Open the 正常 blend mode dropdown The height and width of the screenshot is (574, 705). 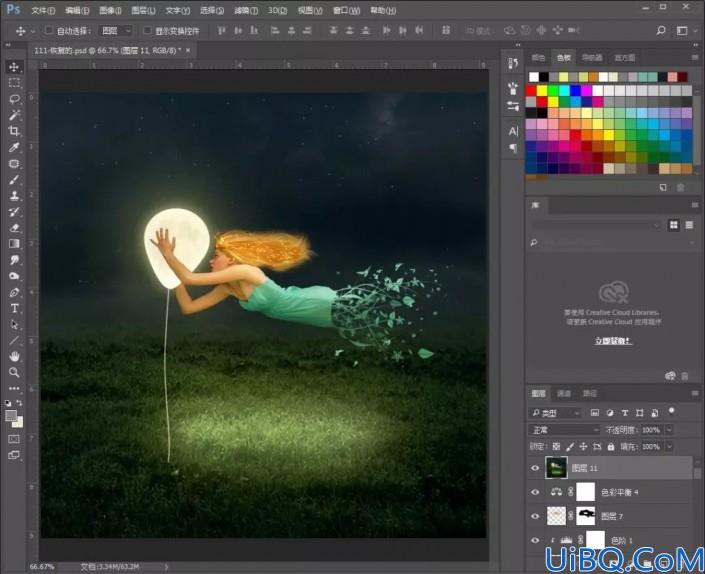[564, 430]
